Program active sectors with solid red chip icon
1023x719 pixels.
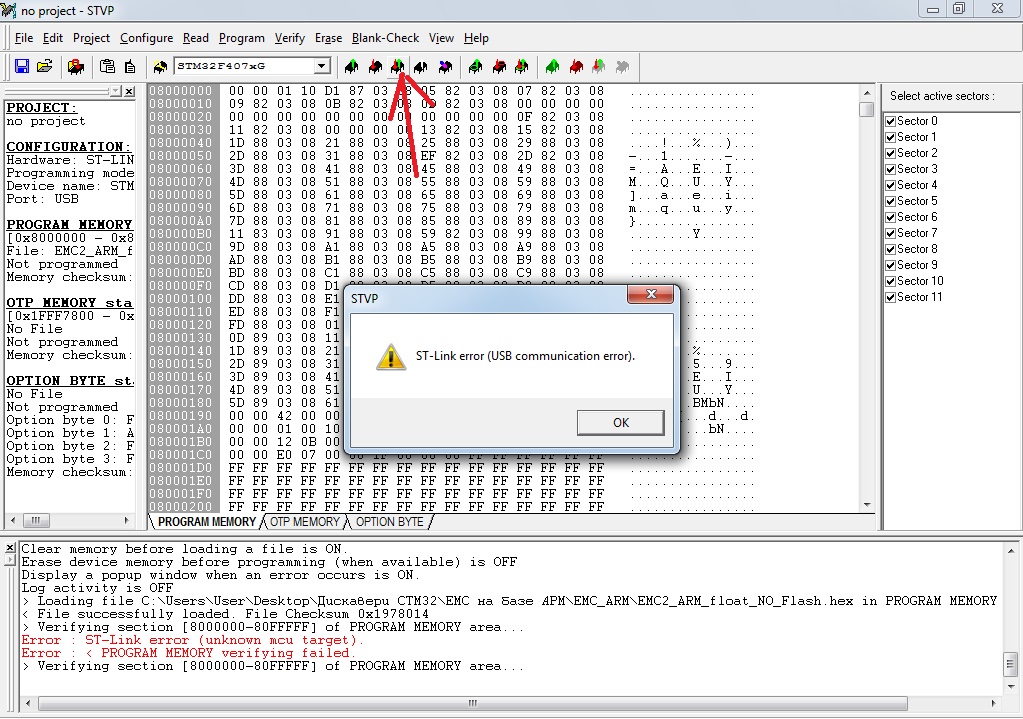click(576, 67)
